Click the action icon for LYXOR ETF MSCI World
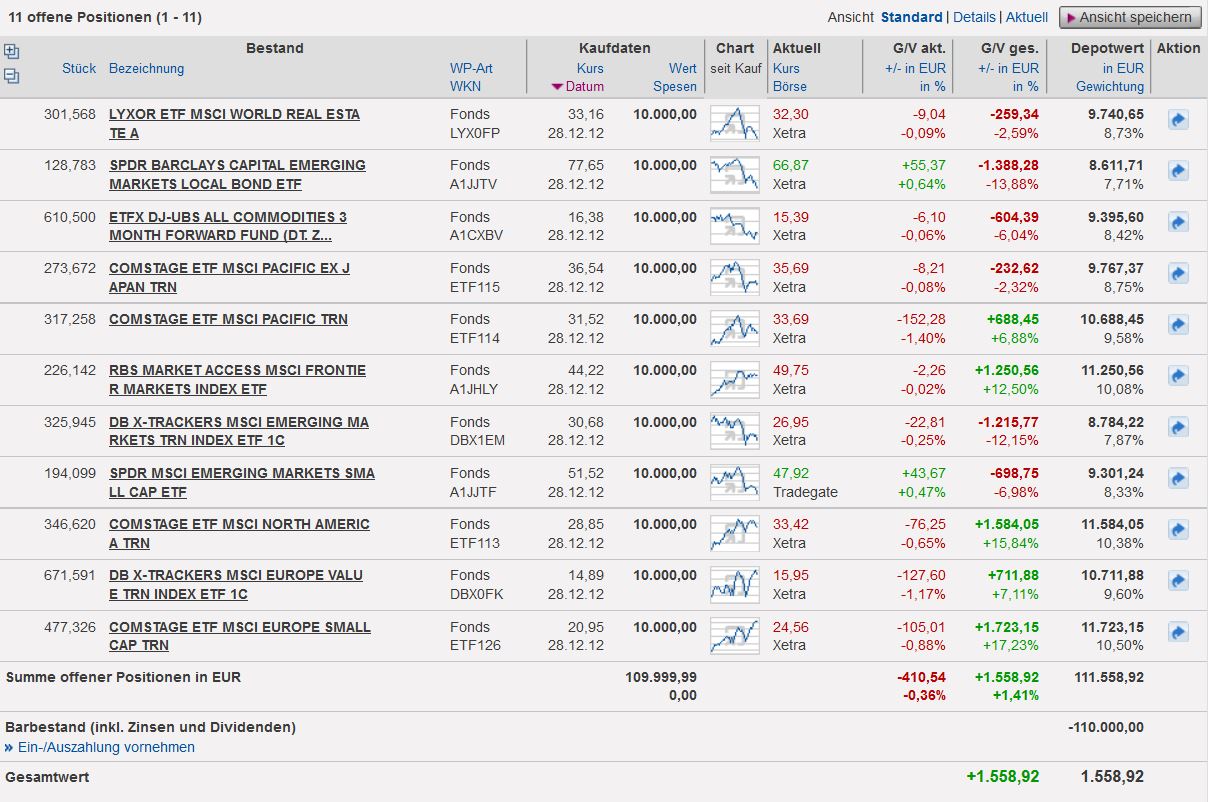 [1177, 120]
